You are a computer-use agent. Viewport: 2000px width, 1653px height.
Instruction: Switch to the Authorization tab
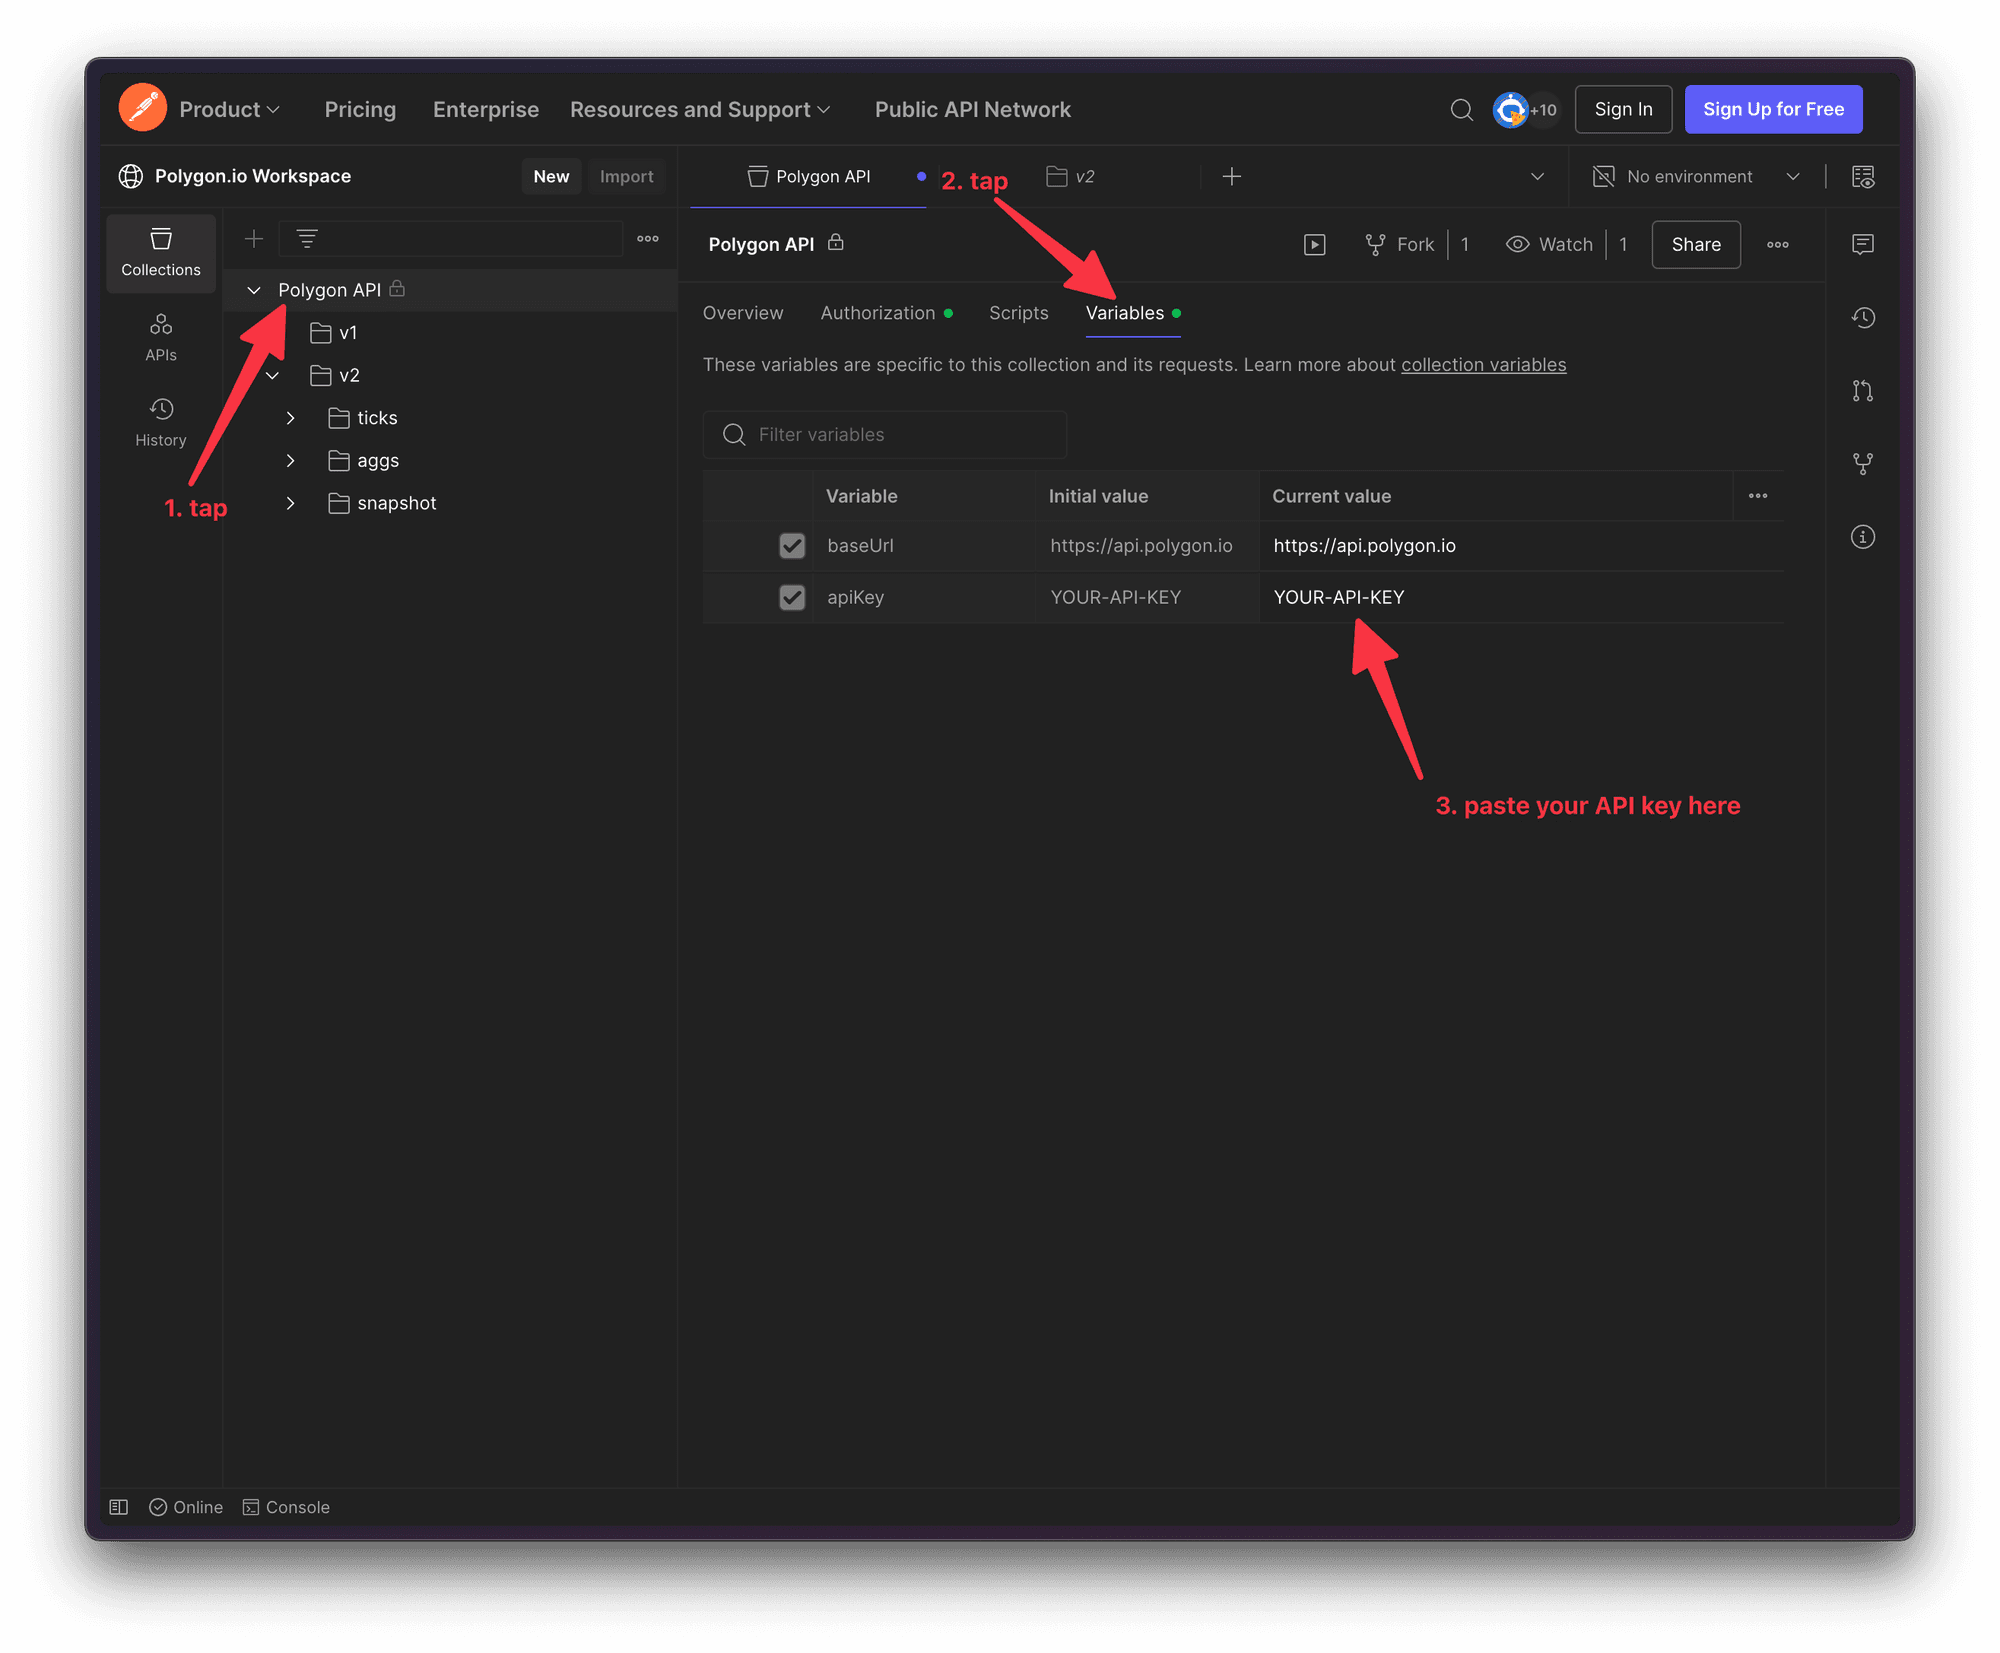(x=878, y=313)
